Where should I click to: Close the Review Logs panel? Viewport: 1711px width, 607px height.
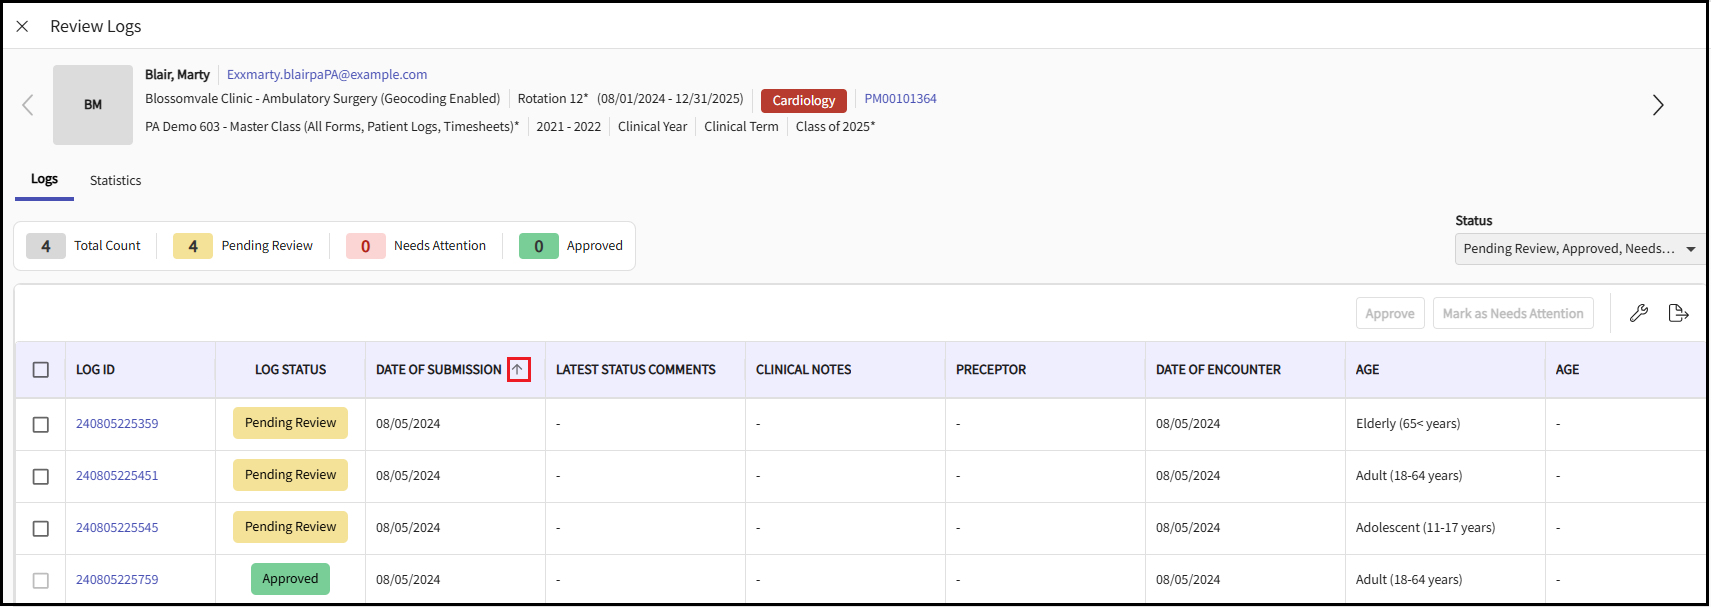[x=22, y=26]
